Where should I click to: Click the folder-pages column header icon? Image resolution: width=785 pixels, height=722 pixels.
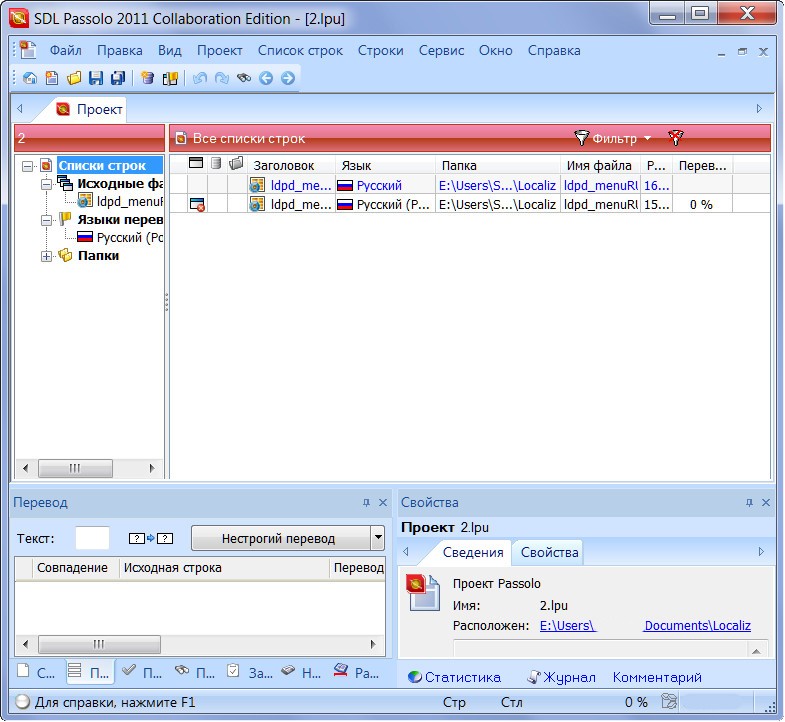point(236,163)
